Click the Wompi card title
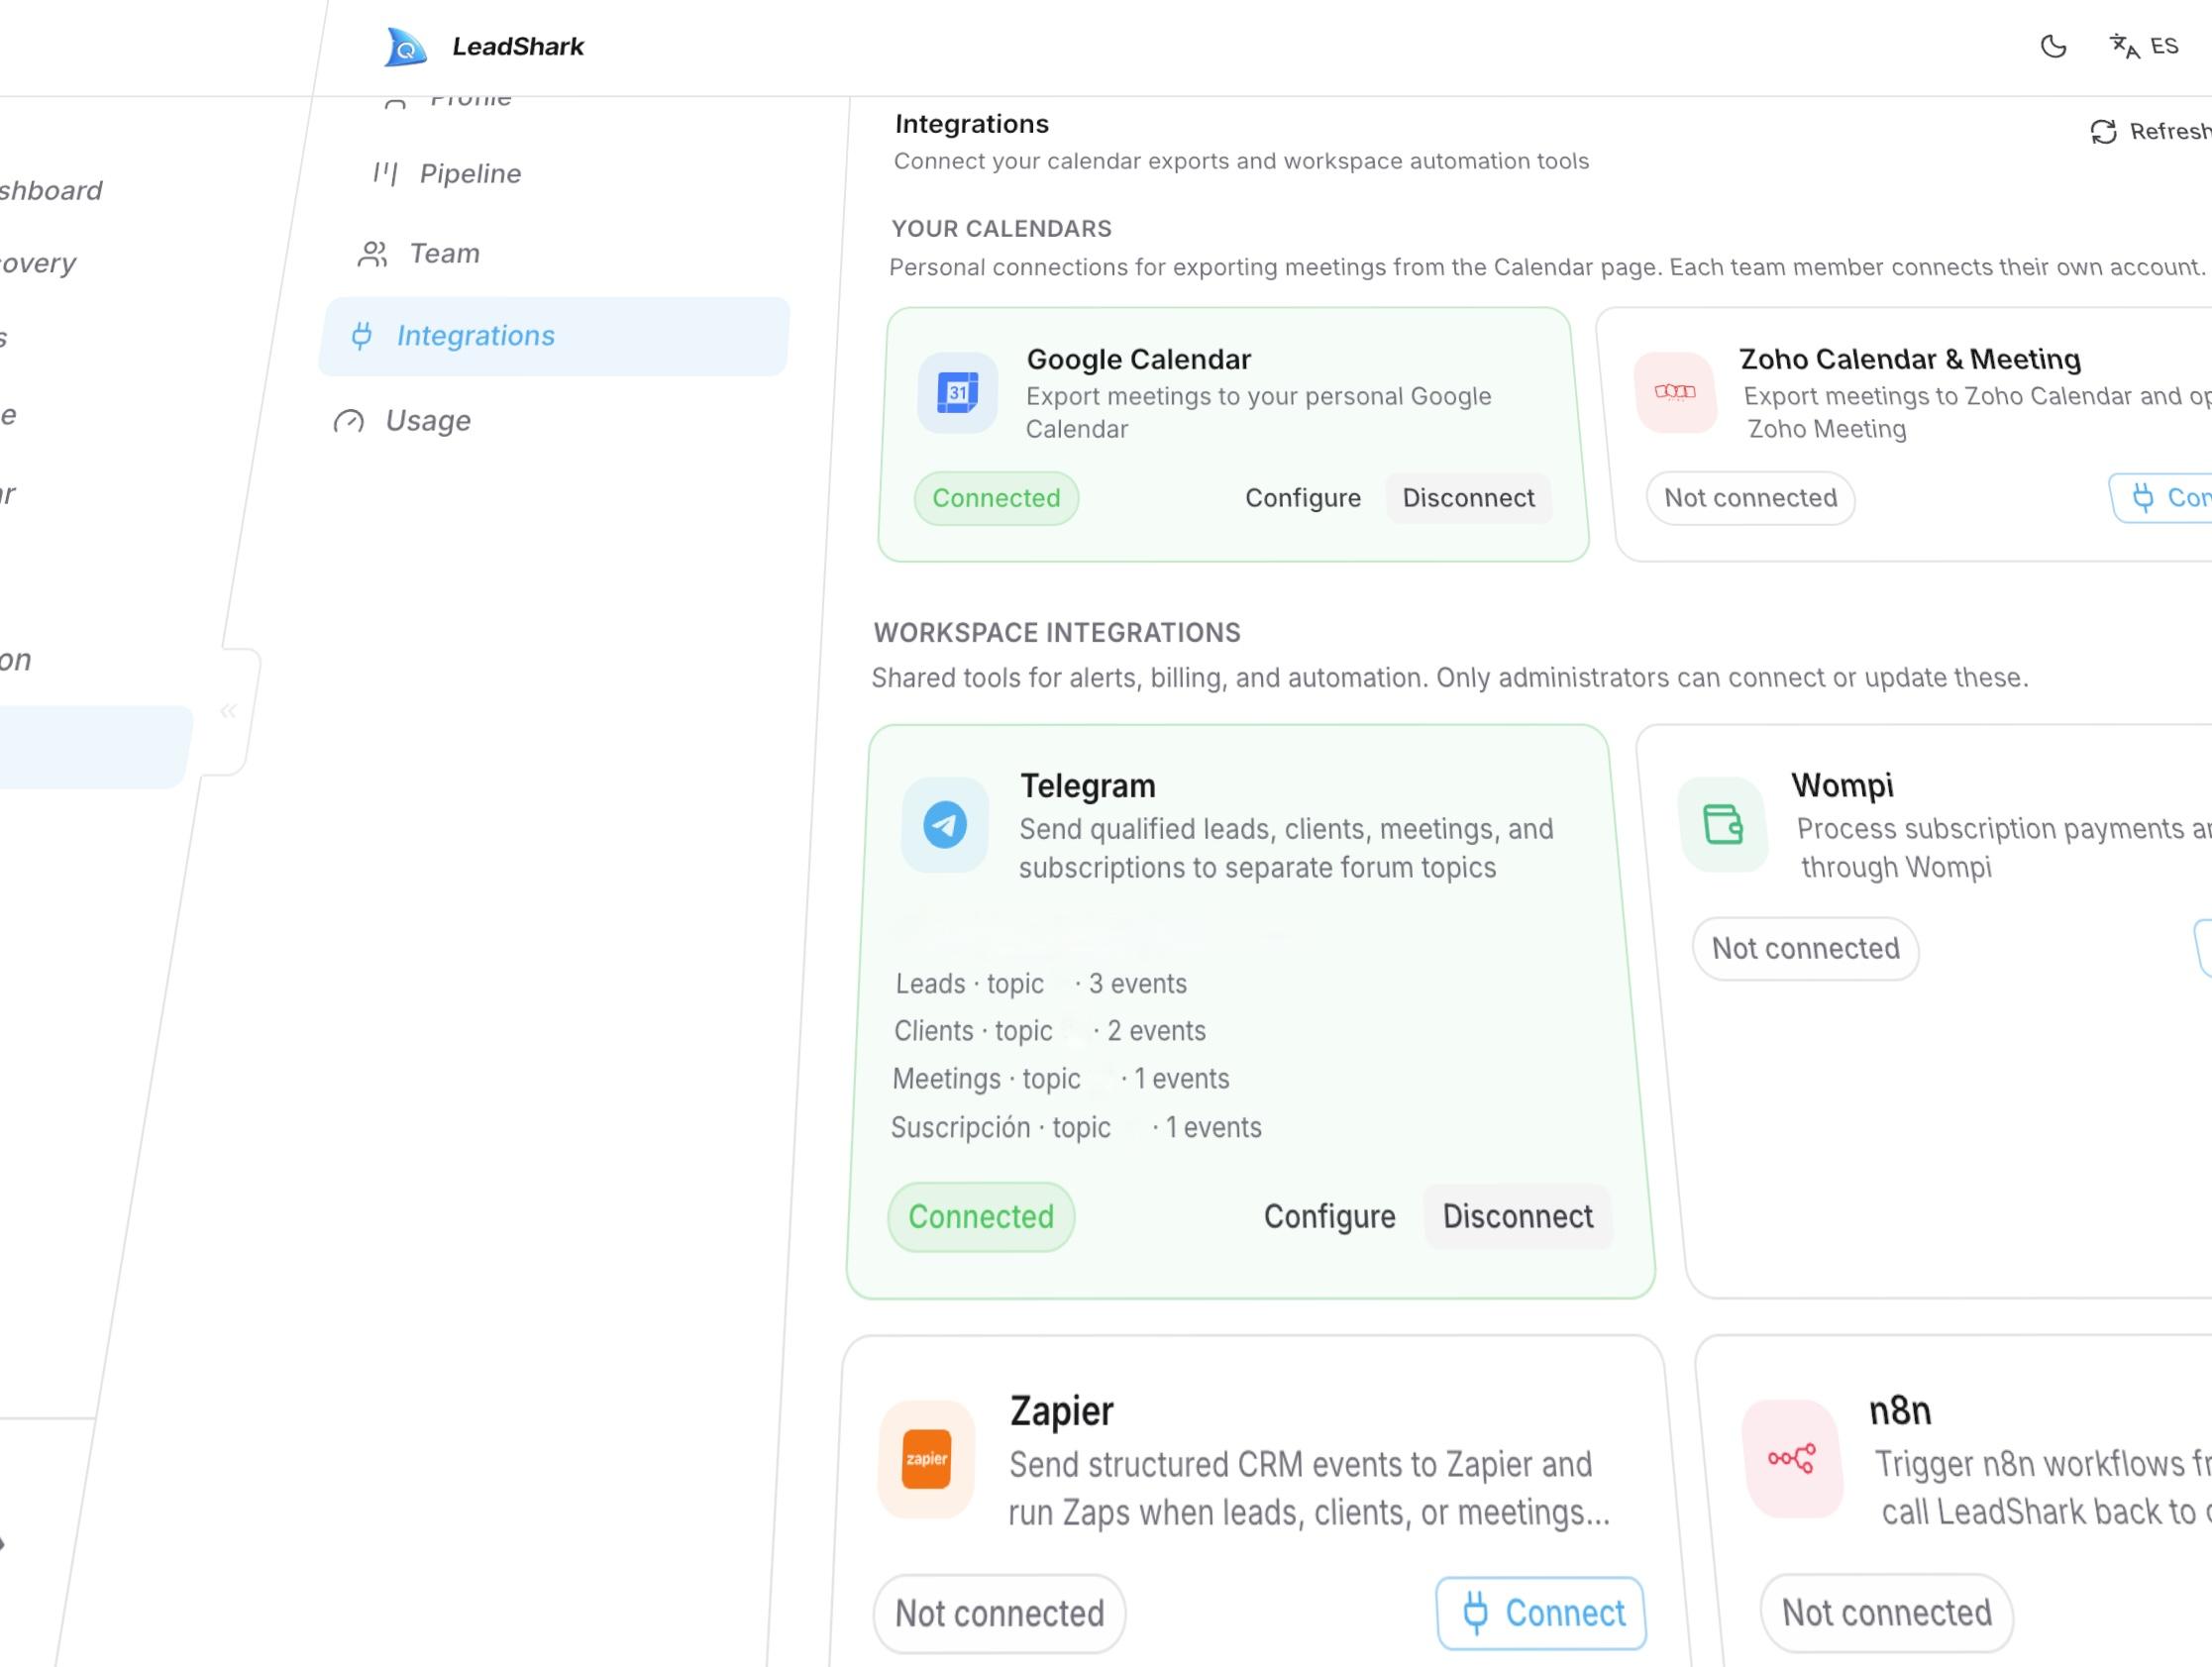 tap(1842, 786)
